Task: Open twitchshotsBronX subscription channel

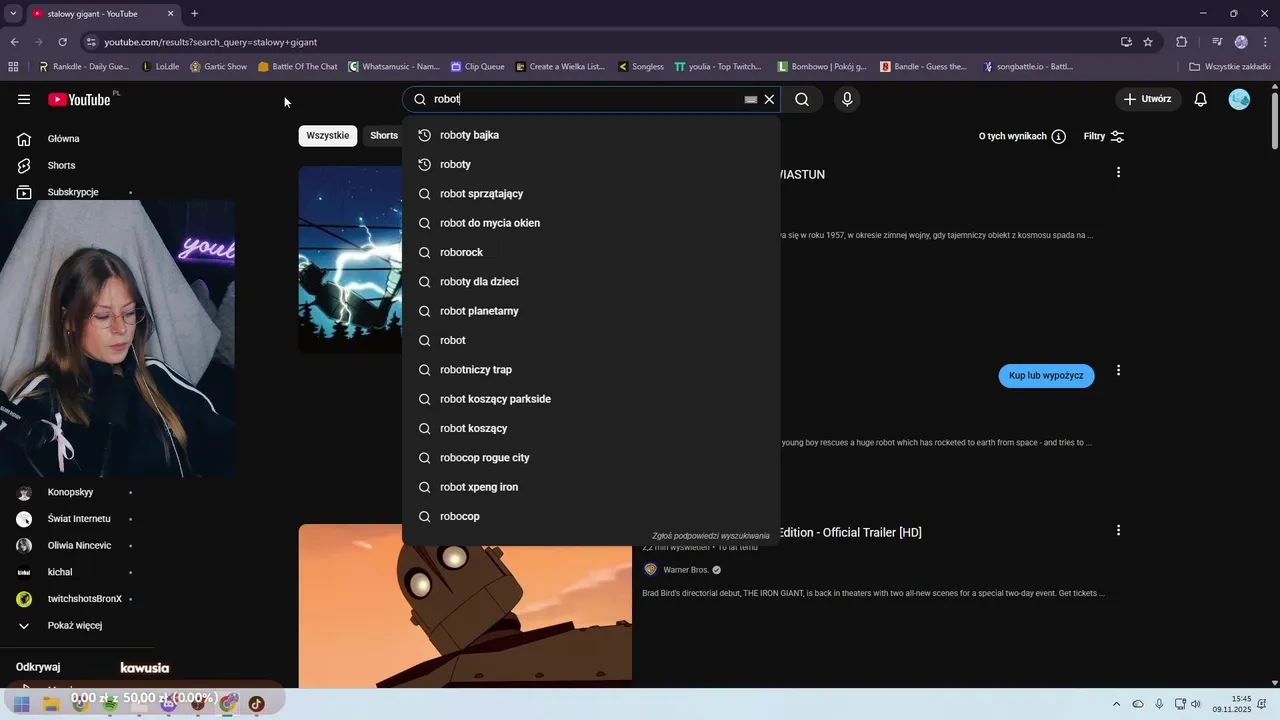Action: [x=84, y=599]
